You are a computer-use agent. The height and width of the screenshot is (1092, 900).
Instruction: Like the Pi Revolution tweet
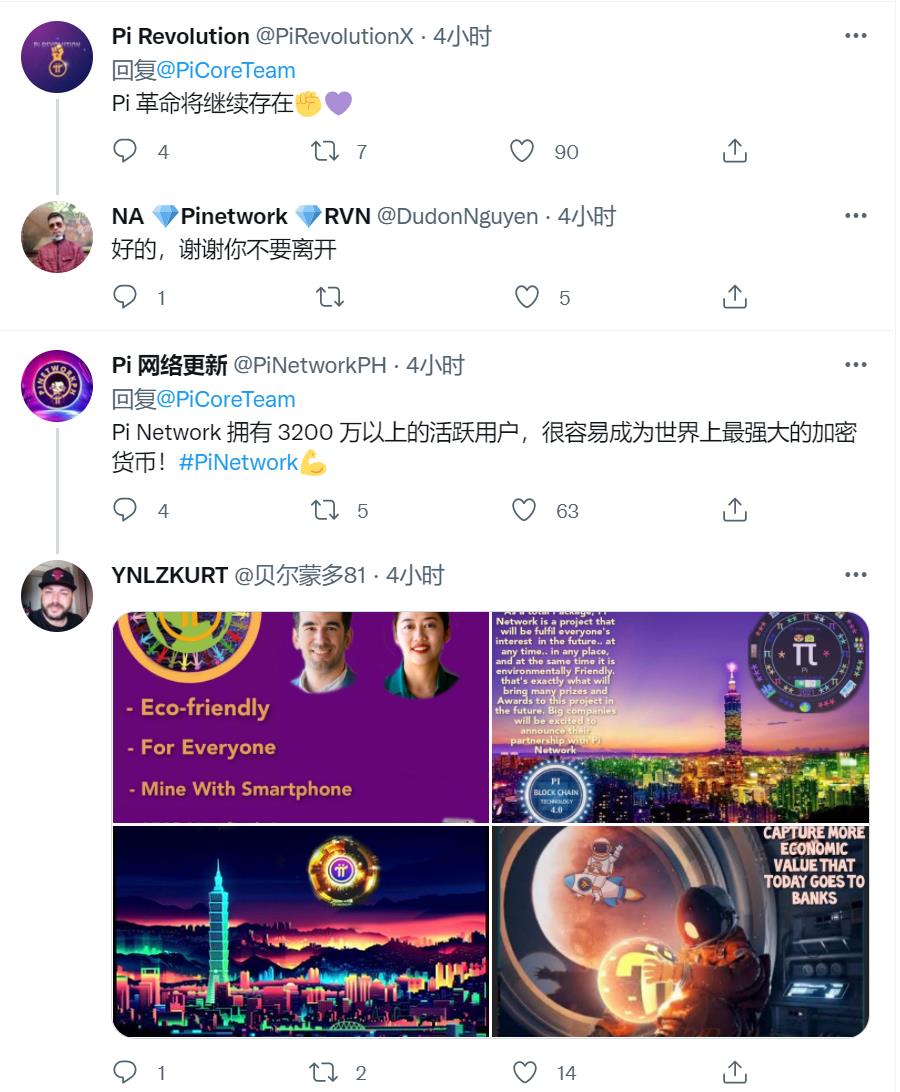tap(522, 150)
